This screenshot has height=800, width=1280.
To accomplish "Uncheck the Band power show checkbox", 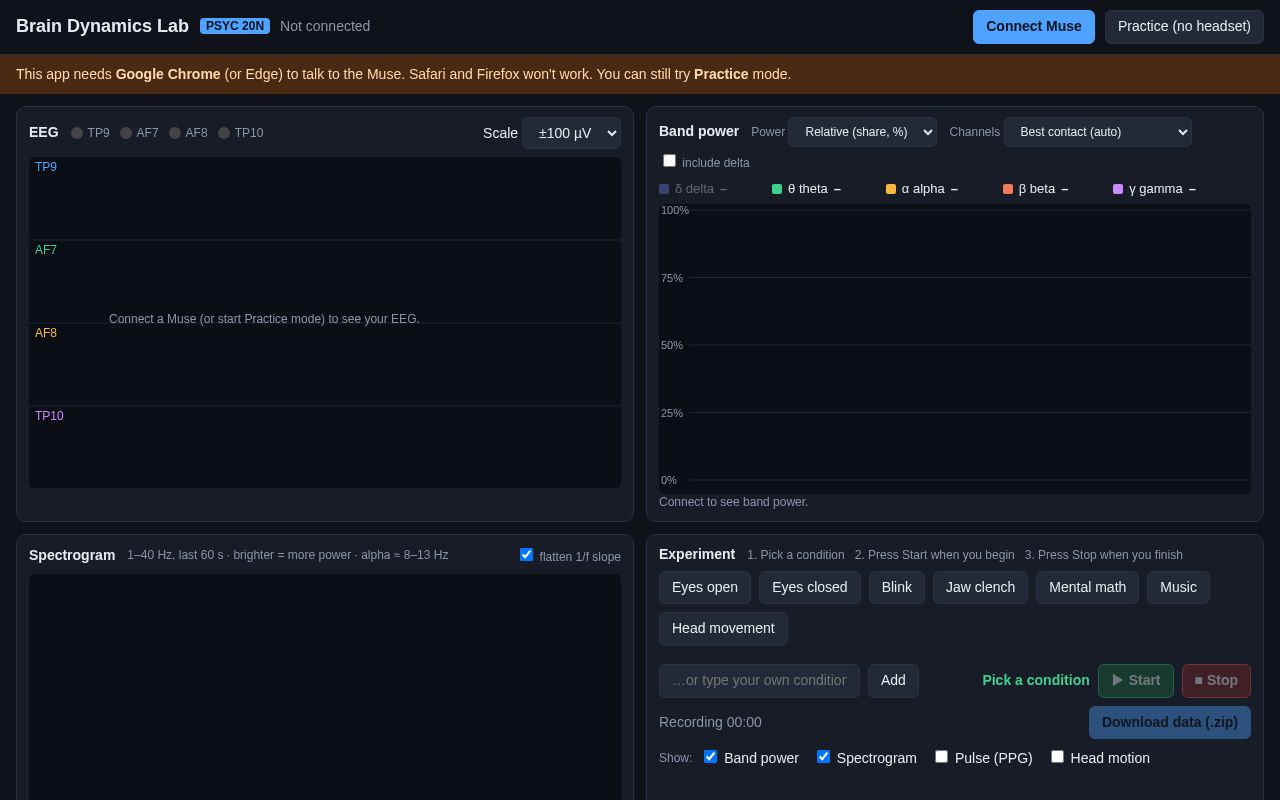I will pyautogui.click(x=711, y=757).
